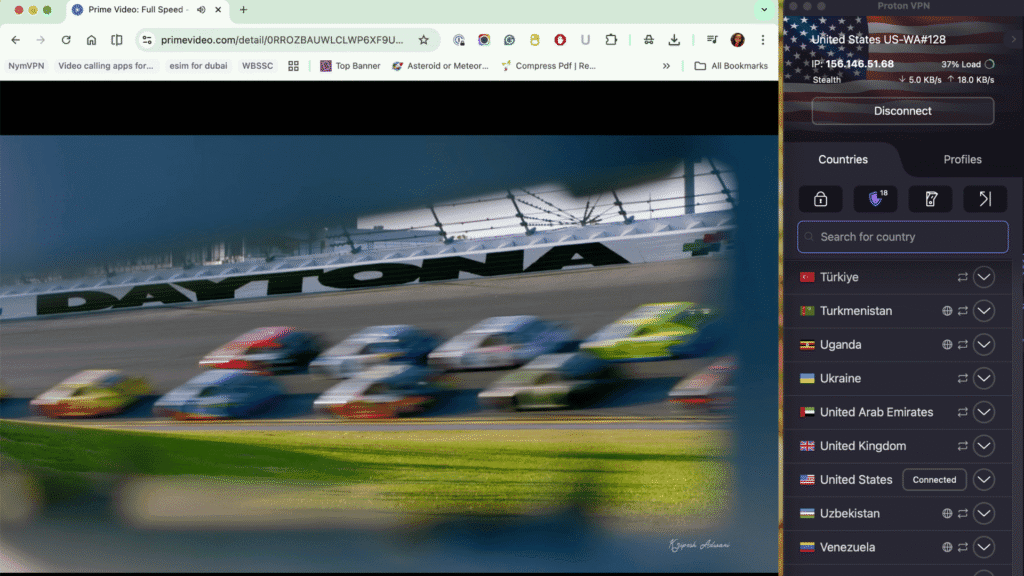Toggle Chrome side panel icon
This screenshot has height=576, width=1024.
(117, 40)
